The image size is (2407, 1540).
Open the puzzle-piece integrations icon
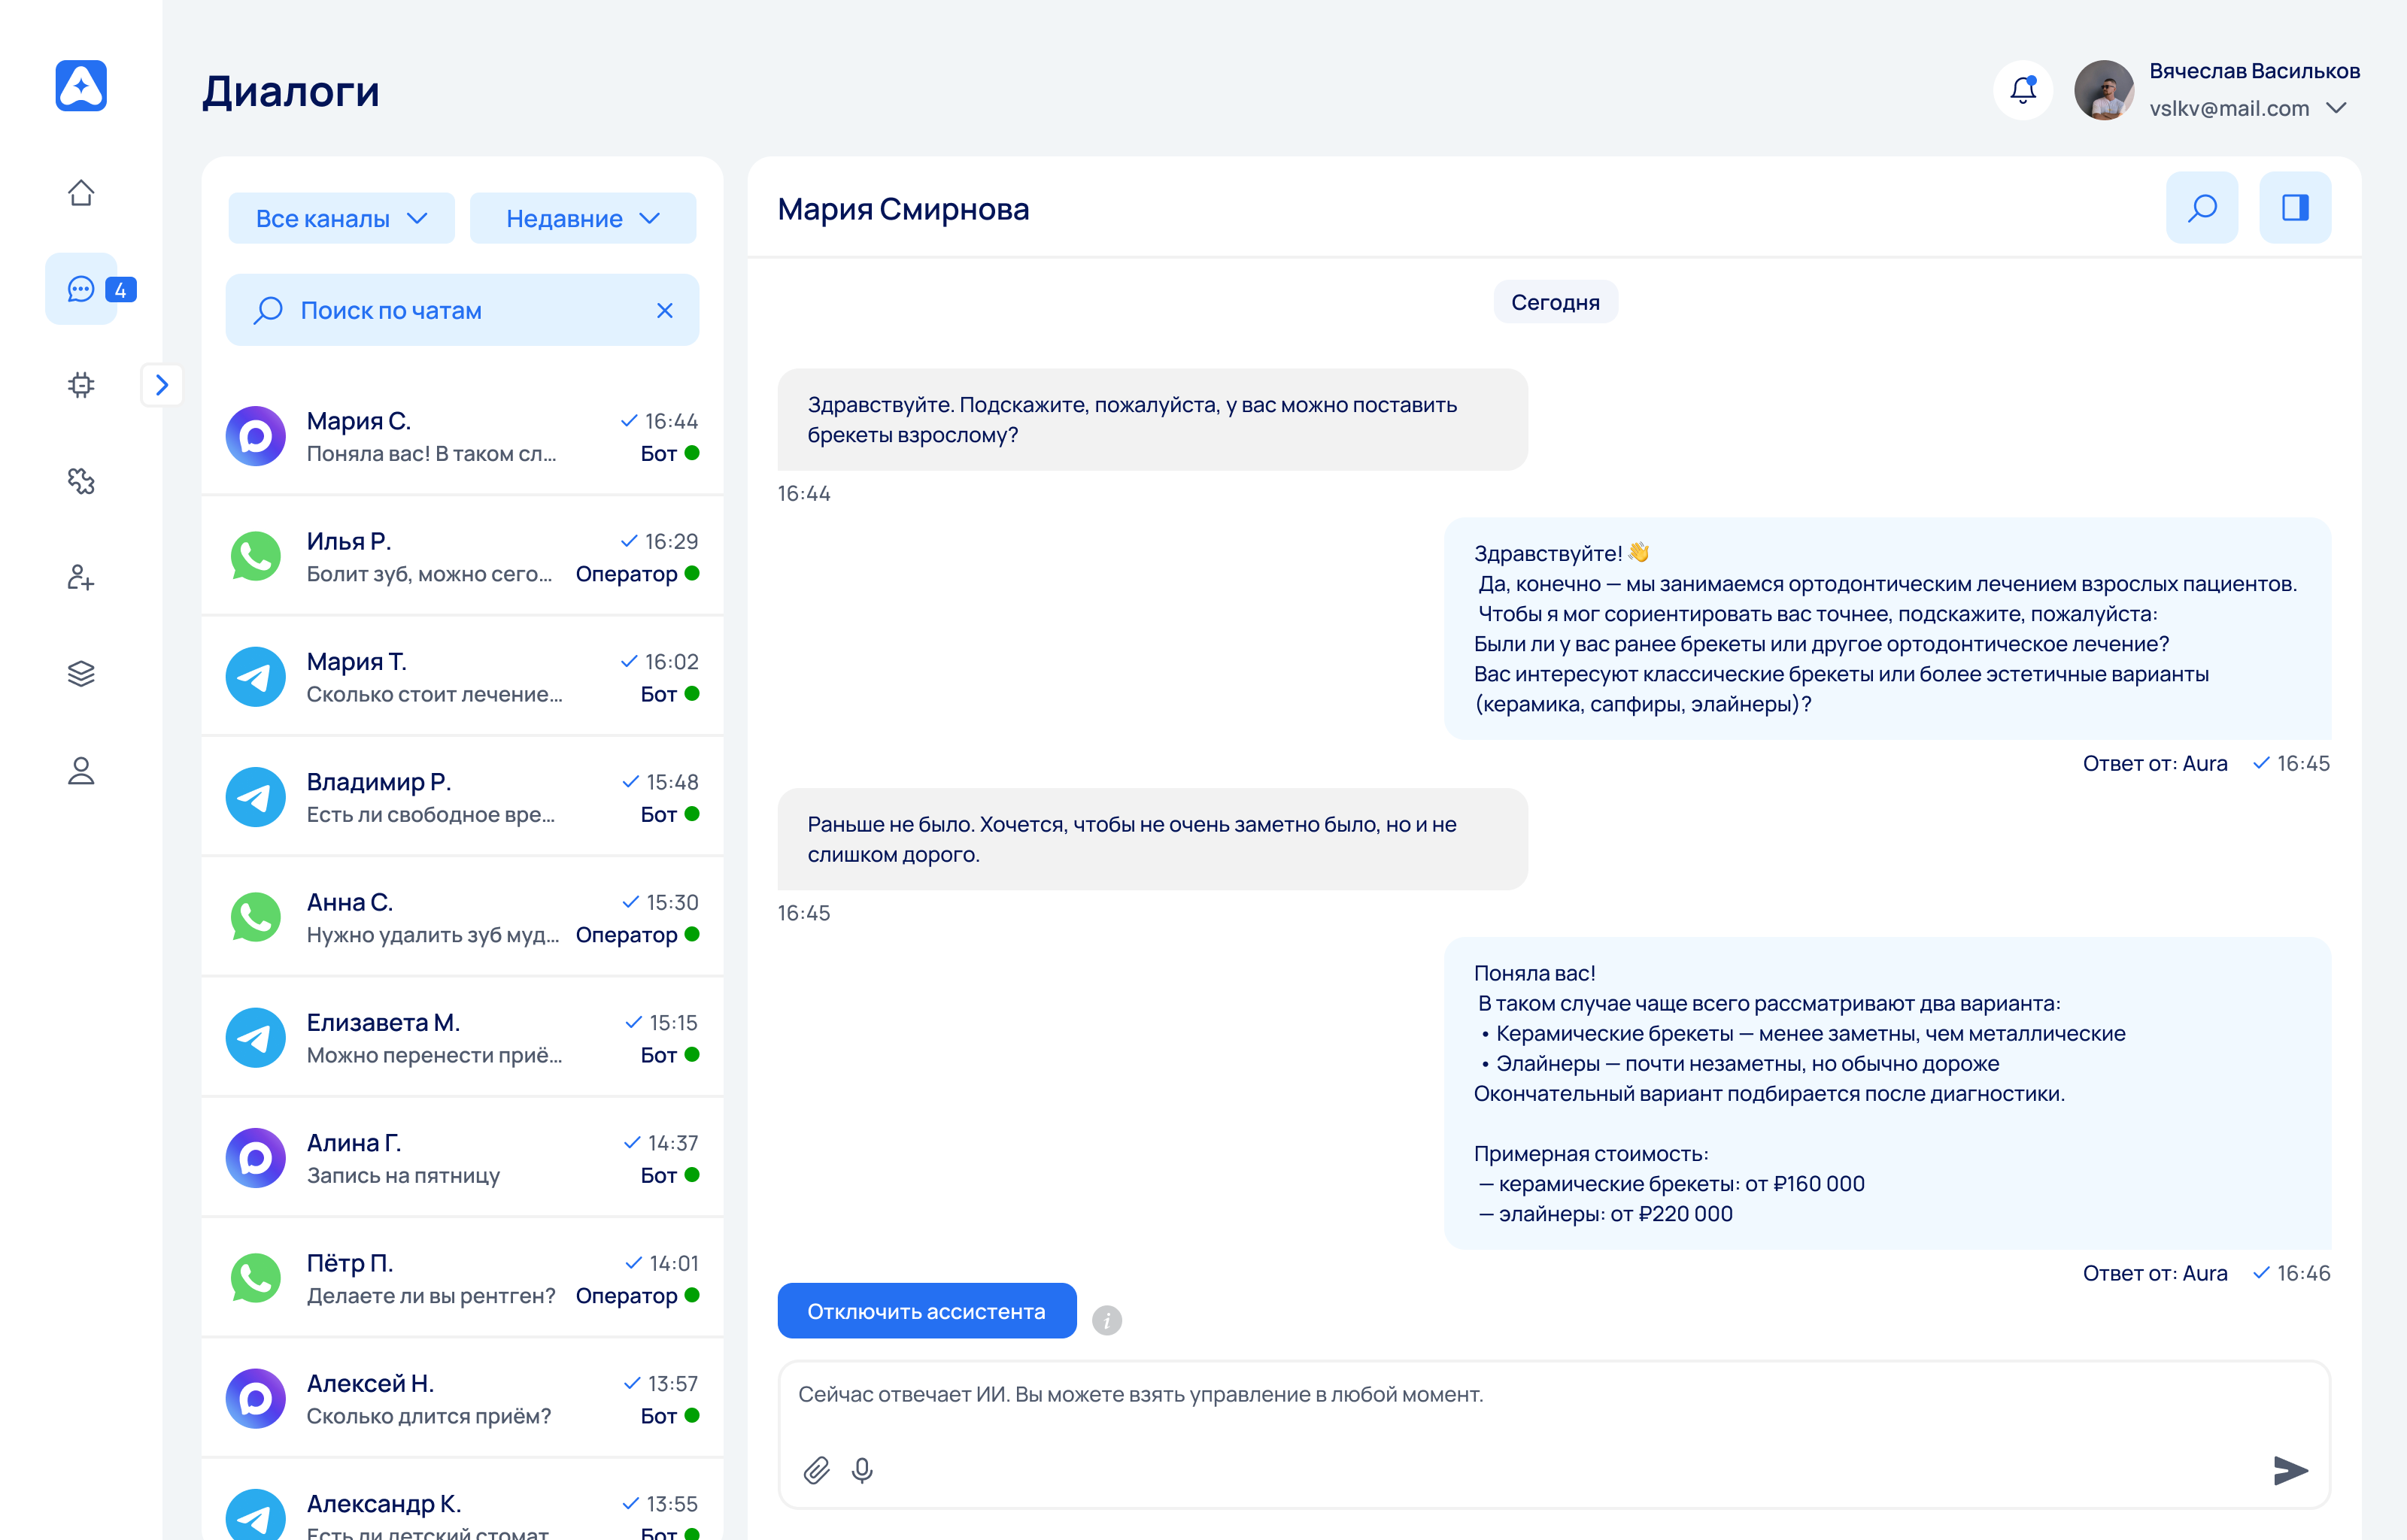point(81,481)
